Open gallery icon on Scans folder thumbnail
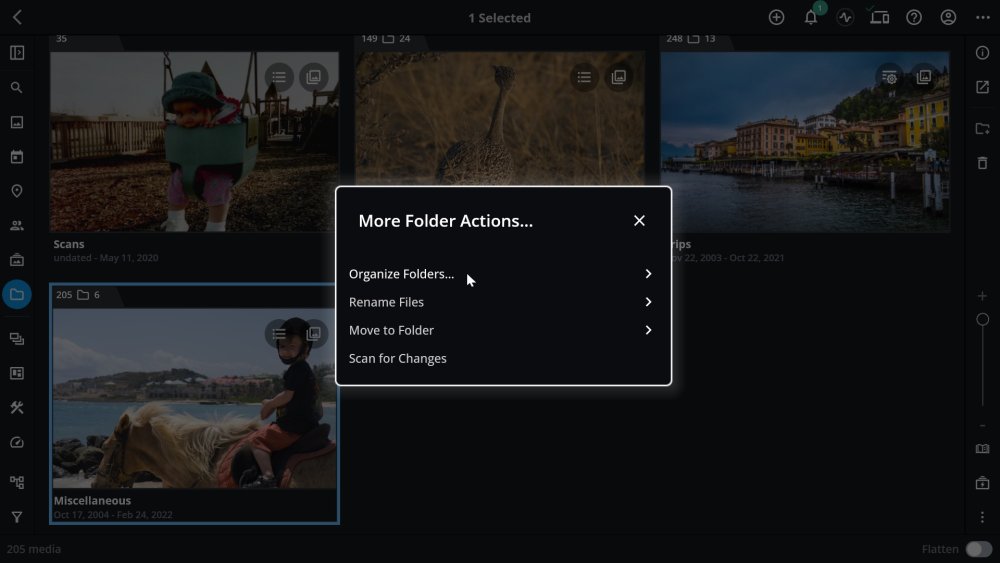The height and width of the screenshot is (563, 1000). click(x=314, y=77)
